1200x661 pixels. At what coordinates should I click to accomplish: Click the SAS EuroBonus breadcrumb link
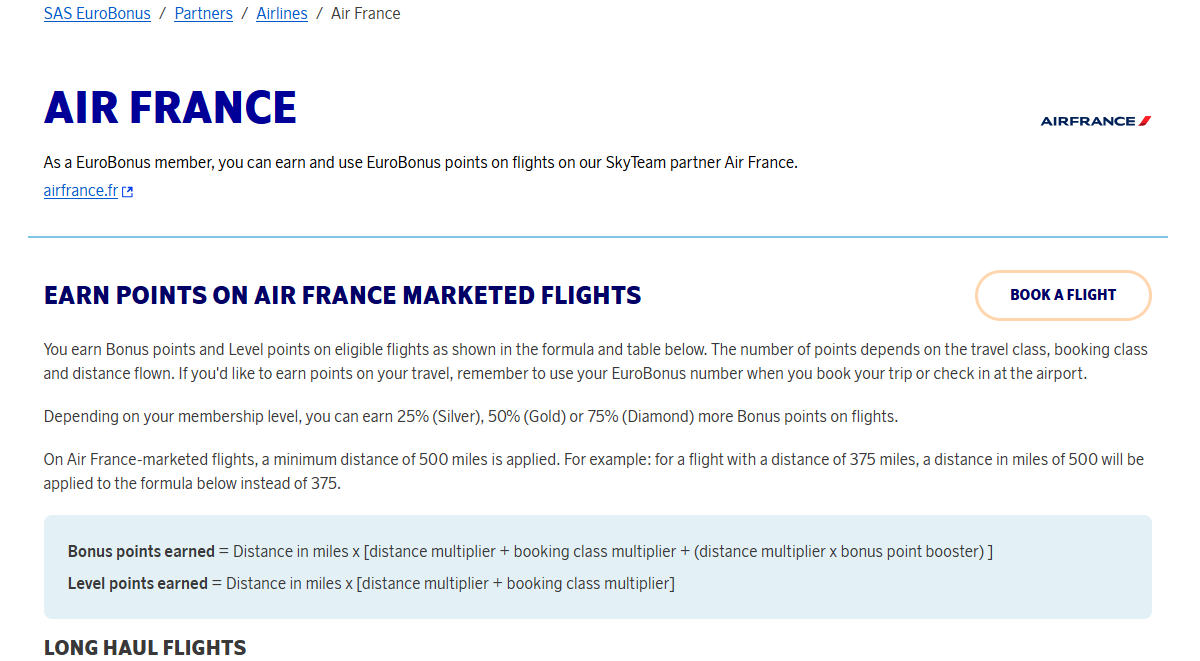point(97,14)
